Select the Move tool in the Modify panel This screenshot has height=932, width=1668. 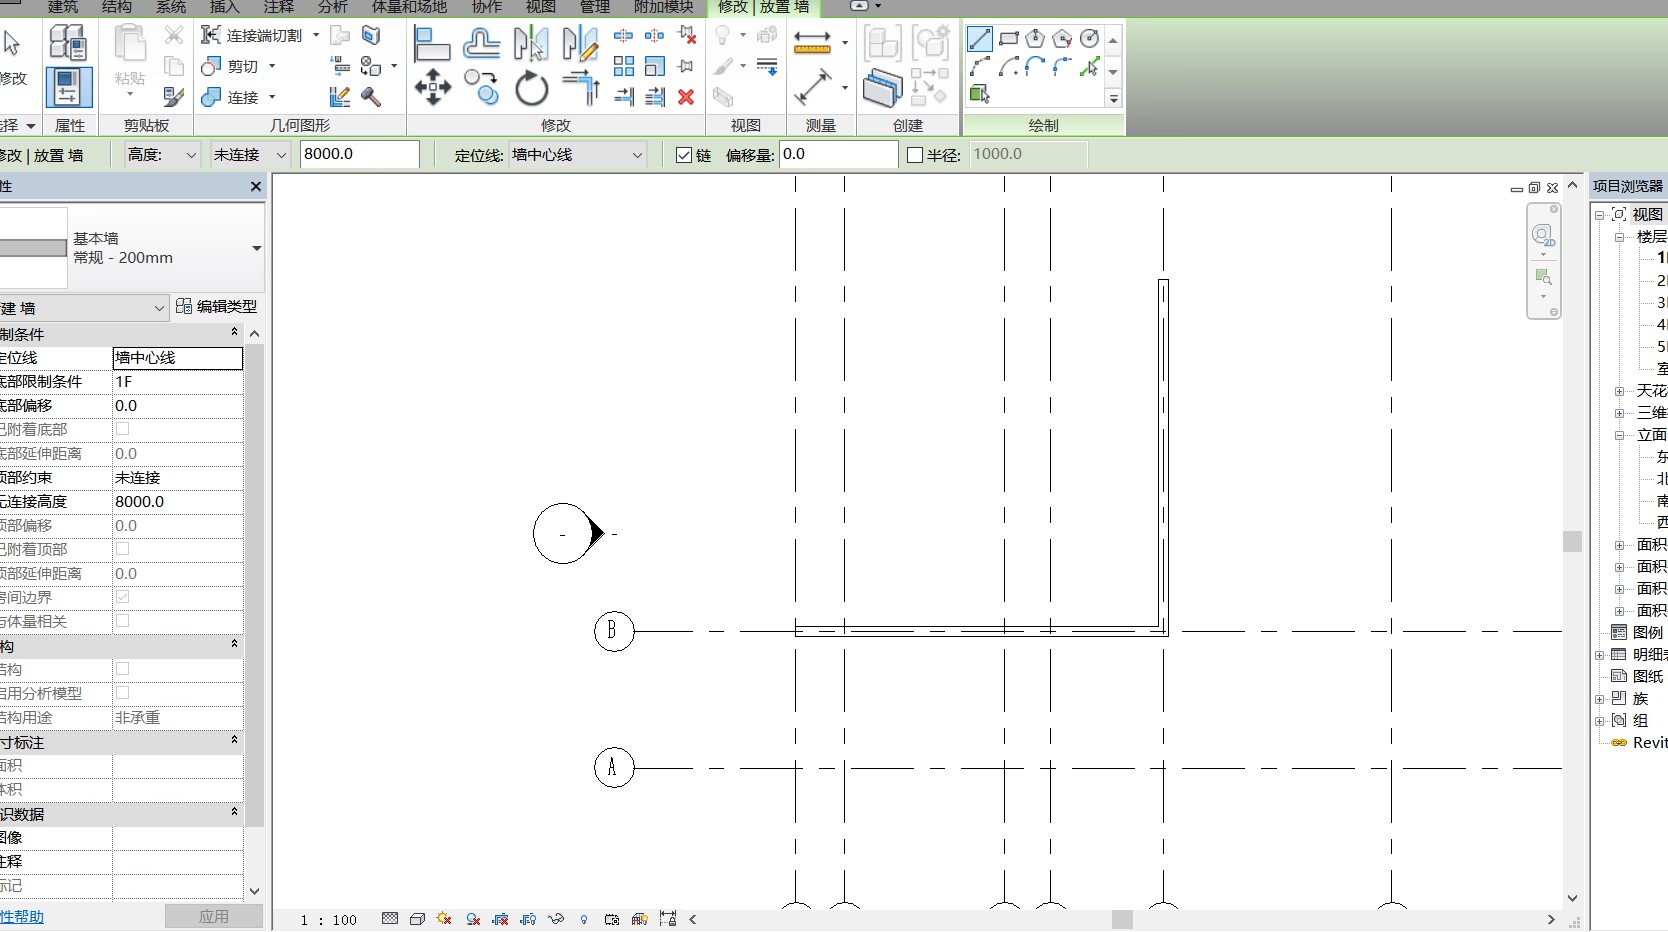tap(432, 88)
